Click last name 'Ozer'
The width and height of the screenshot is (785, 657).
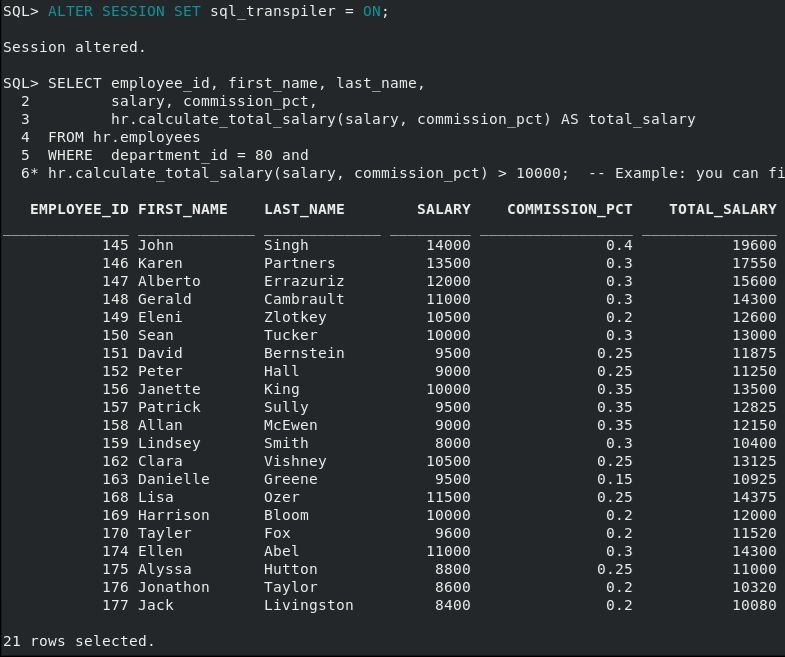pos(282,498)
